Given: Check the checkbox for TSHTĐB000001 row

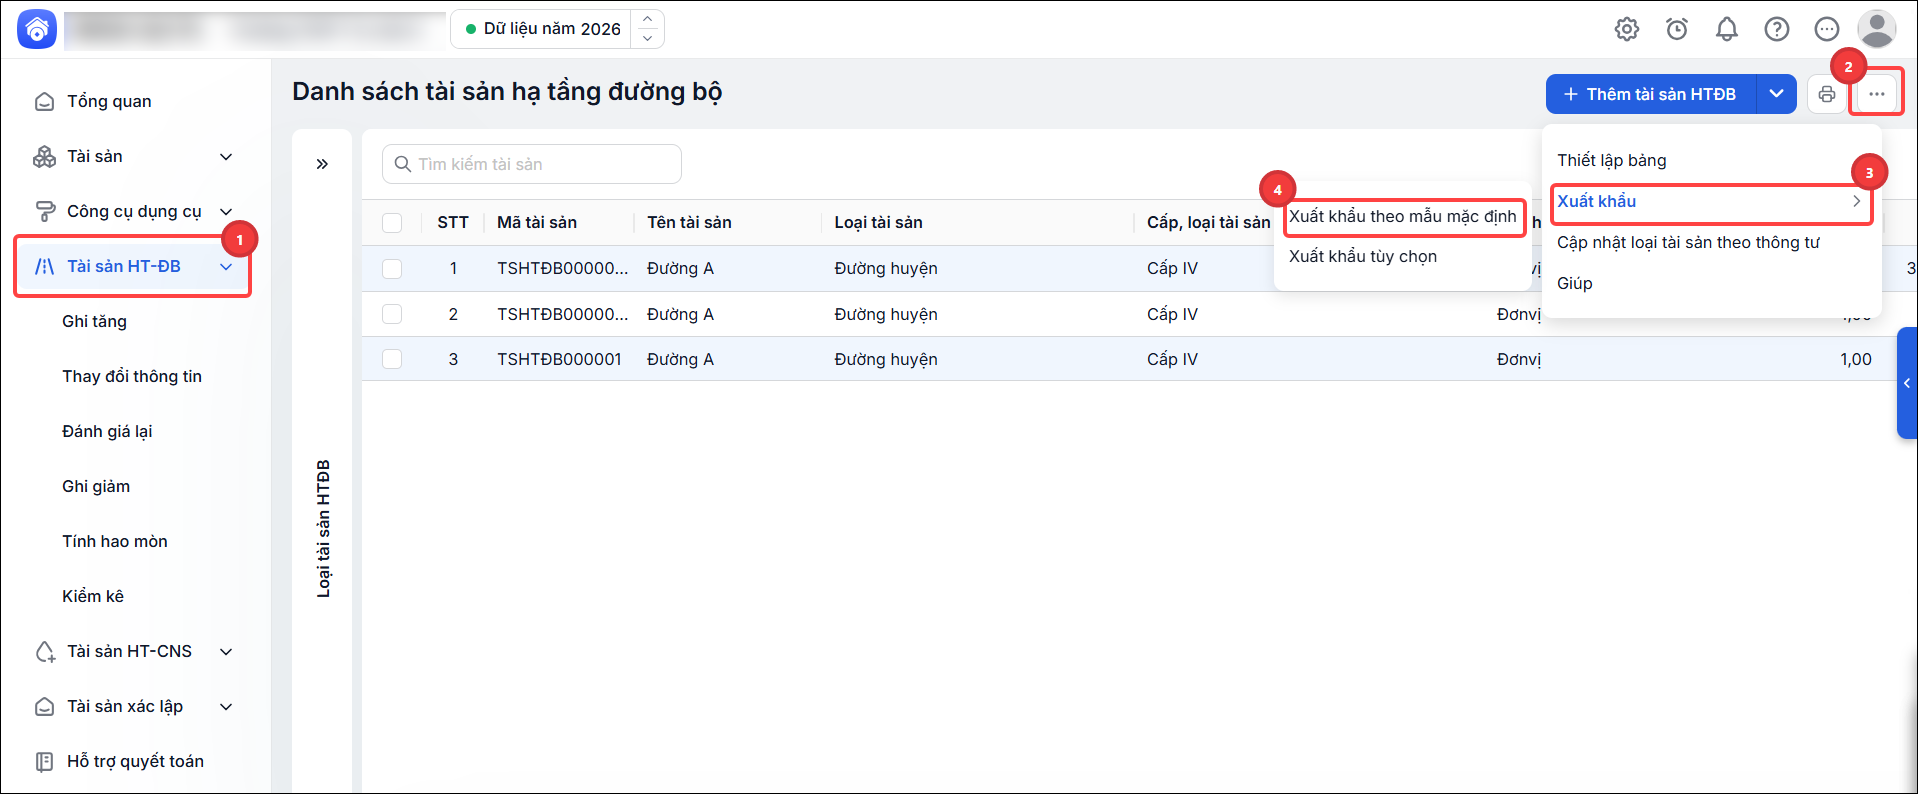Looking at the screenshot, I should coord(392,359).
